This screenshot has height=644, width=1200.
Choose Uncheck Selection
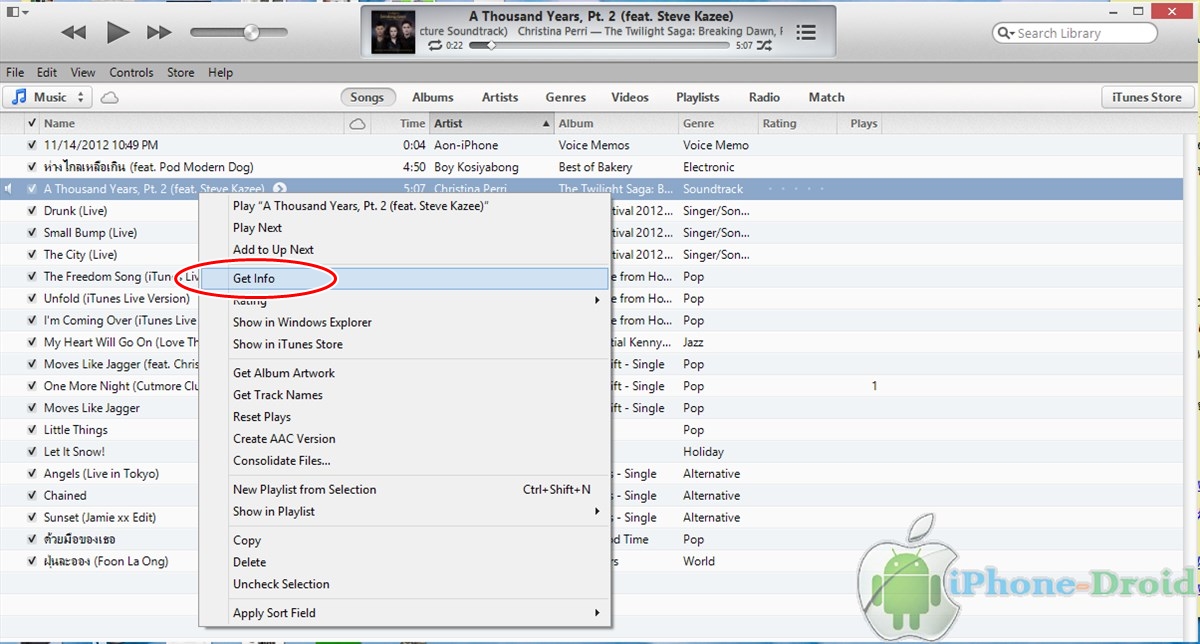coord(405,584)
